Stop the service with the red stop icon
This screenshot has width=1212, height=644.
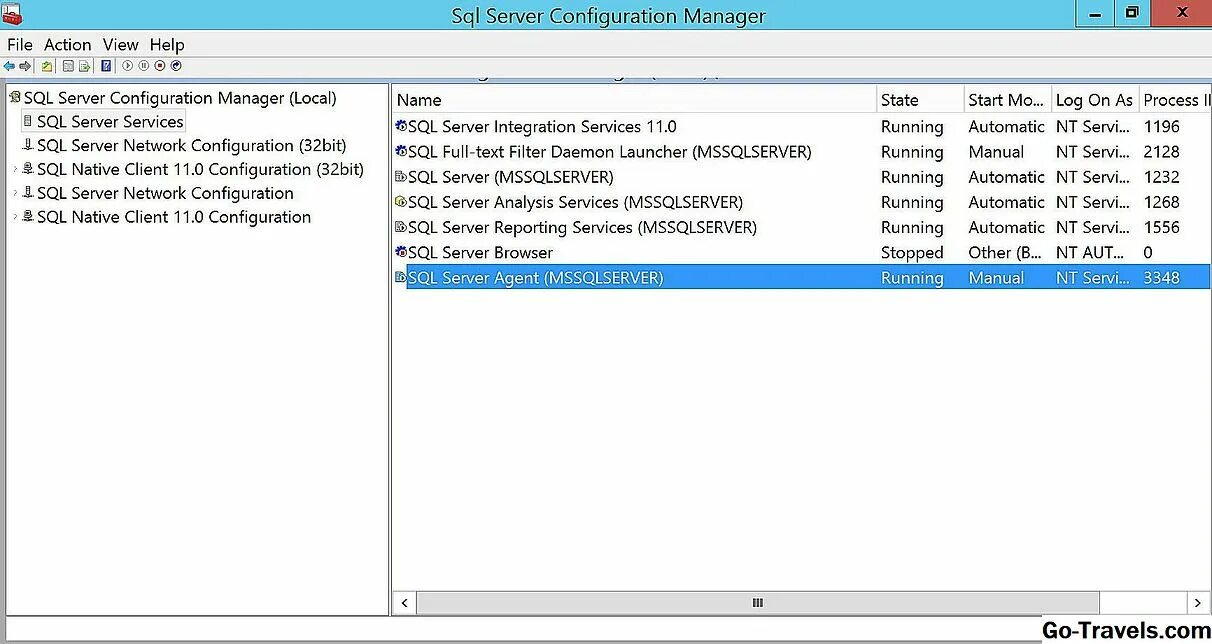coord(160,66)
